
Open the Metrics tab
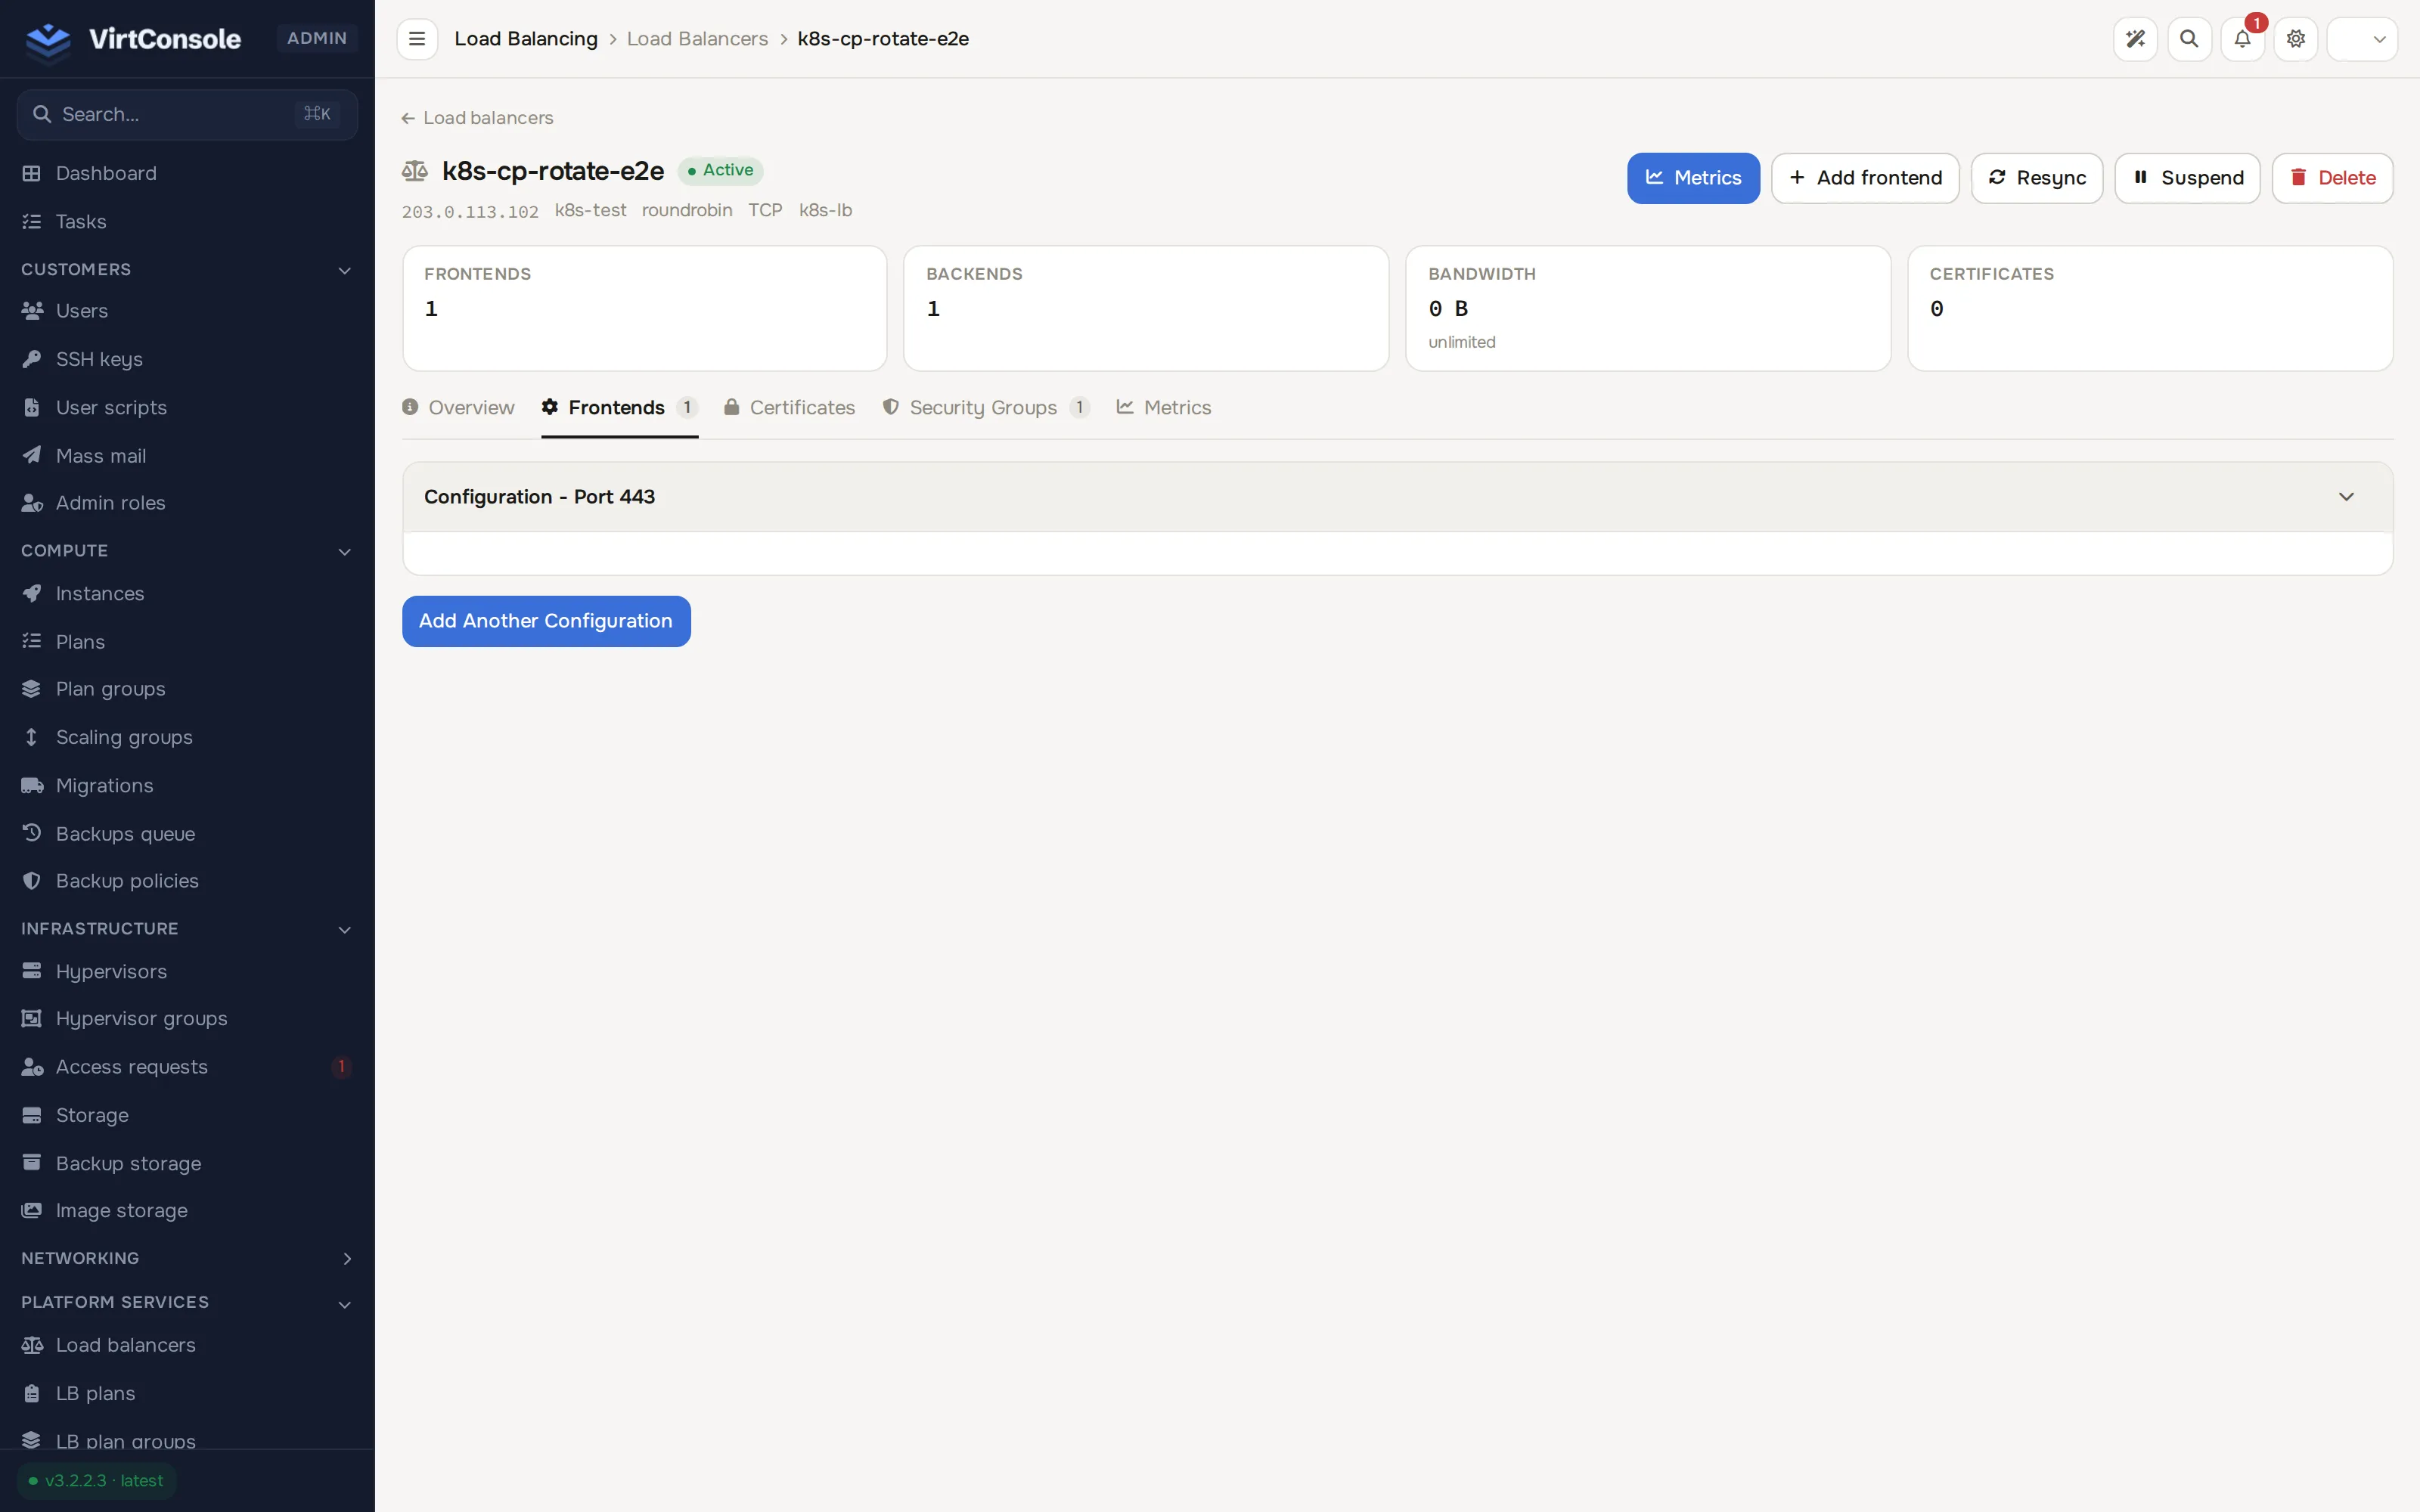pyautogui.click(x=1164, y=408)
